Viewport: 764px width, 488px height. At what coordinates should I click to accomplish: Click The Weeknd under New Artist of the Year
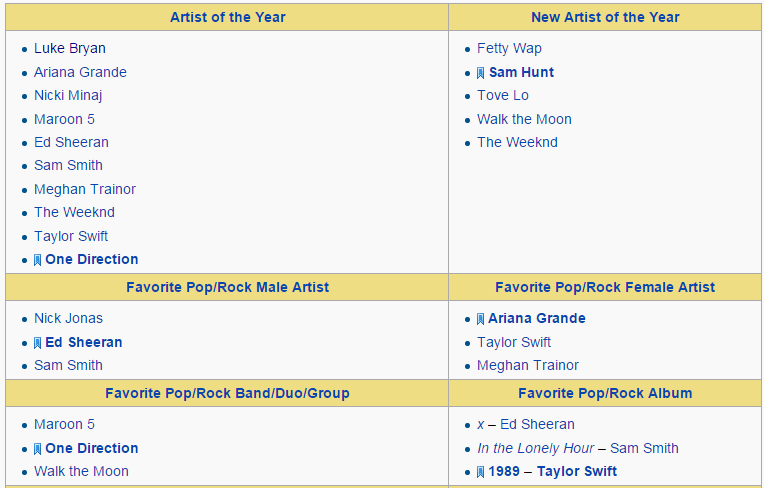(517, 142)
